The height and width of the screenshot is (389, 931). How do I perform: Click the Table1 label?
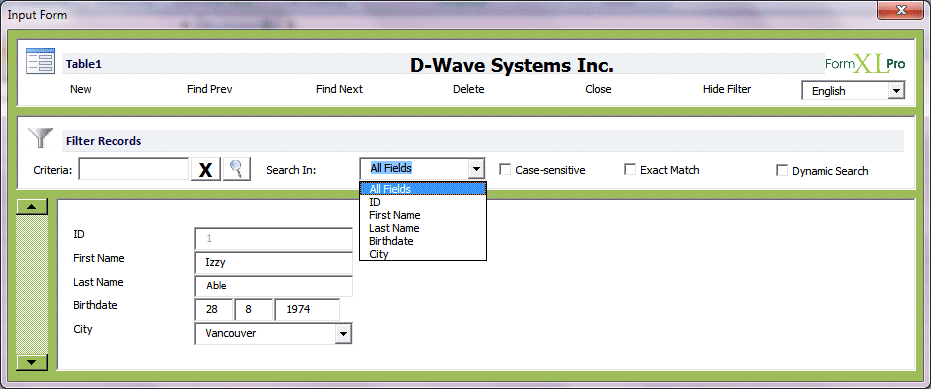coord(84,64)
